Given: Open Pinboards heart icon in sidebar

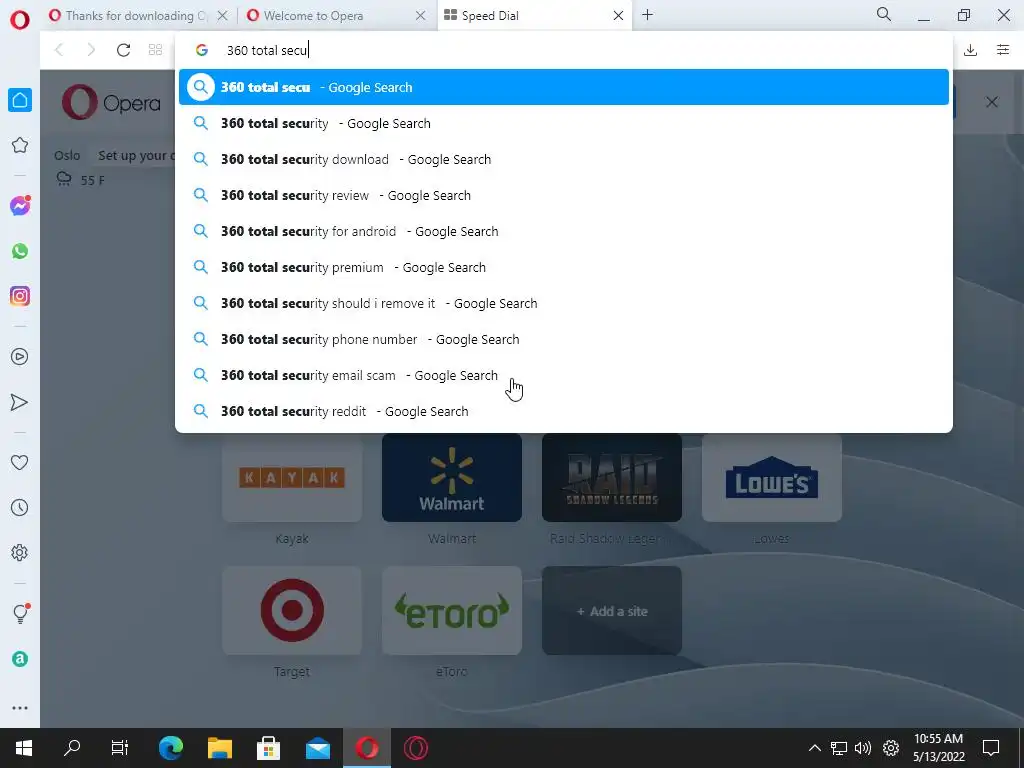Looking at the screenshot, I should 20,462.
